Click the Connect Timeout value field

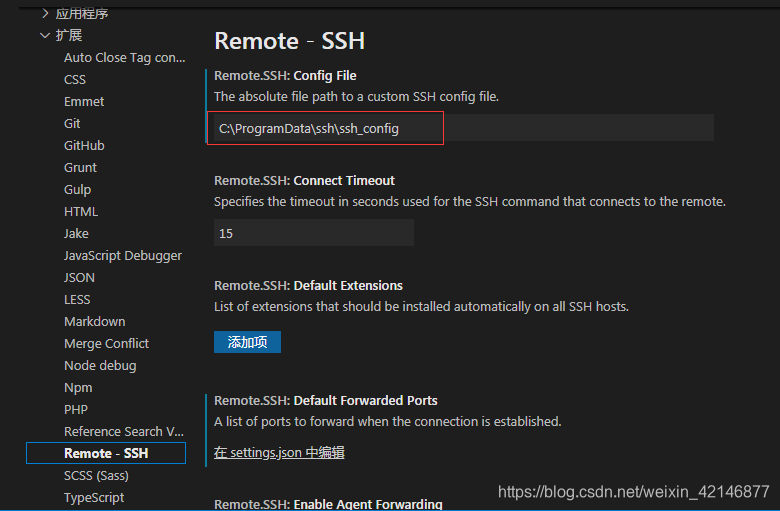[314, 233]
